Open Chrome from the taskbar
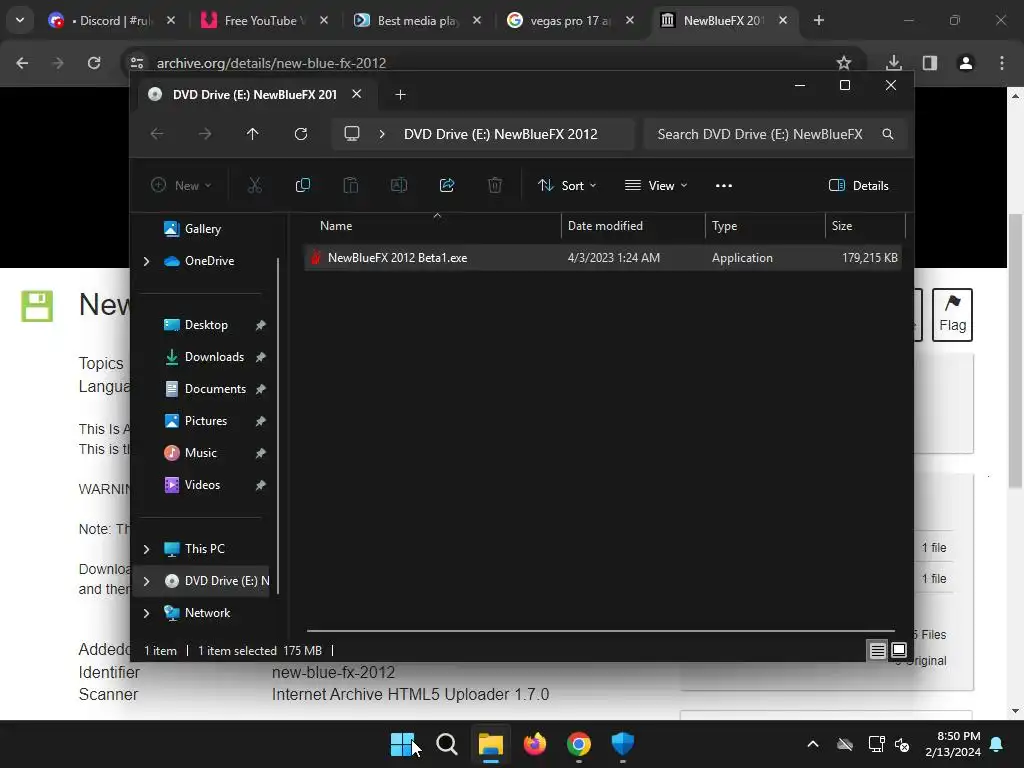Screen dimensions: 1024x768 [579, 744]
